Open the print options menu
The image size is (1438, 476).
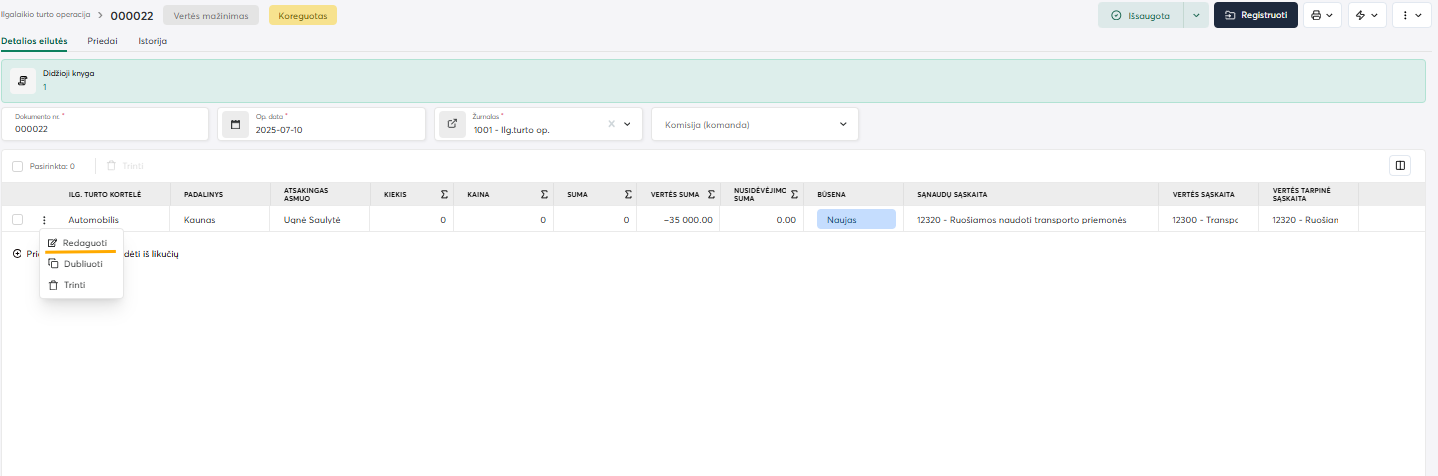pyautogui.click(x=1322, y=15)
